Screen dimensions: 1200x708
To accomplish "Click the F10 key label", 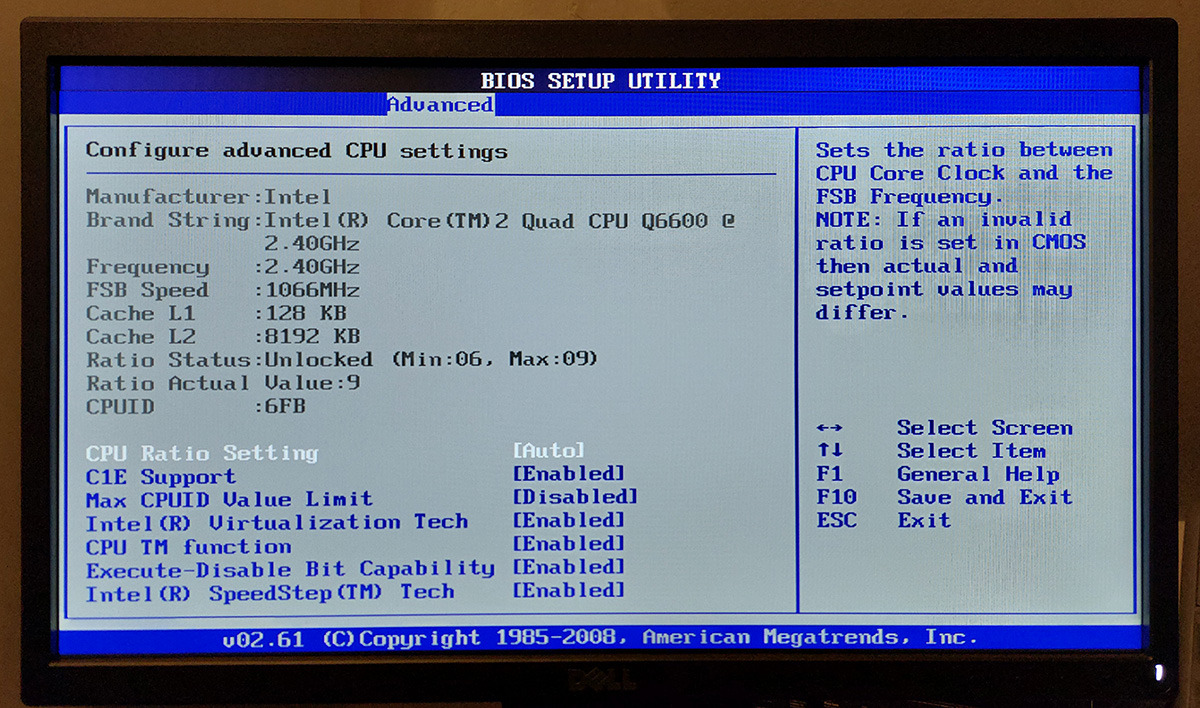I will 836,497.
